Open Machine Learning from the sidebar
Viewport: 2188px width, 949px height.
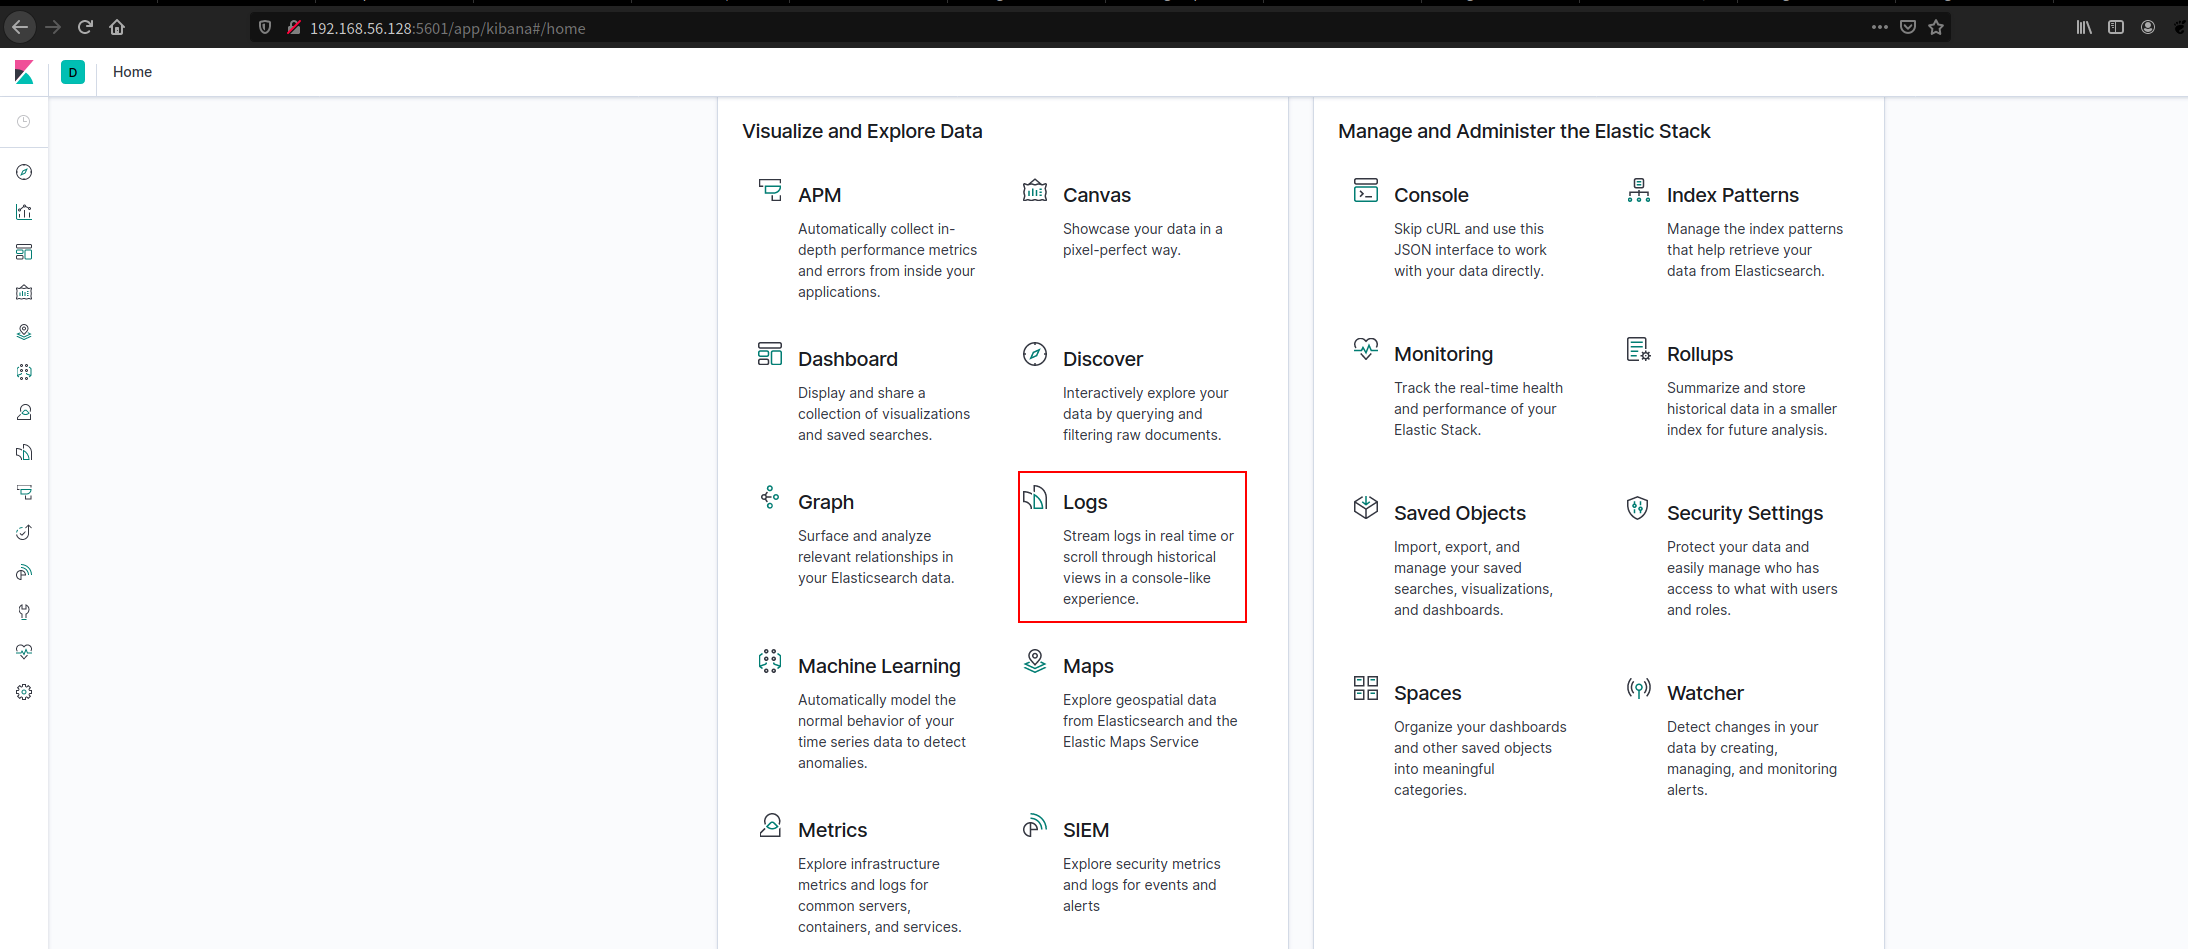click(x=24, y=372)
